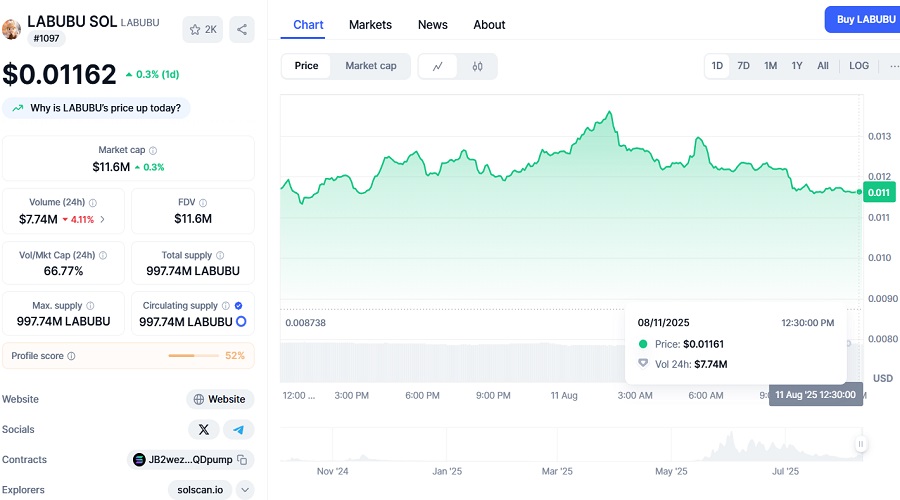The image size is (900, 500).
Task: Toggle the LOG scale on the chart
Action: click(x=859, y=66)
